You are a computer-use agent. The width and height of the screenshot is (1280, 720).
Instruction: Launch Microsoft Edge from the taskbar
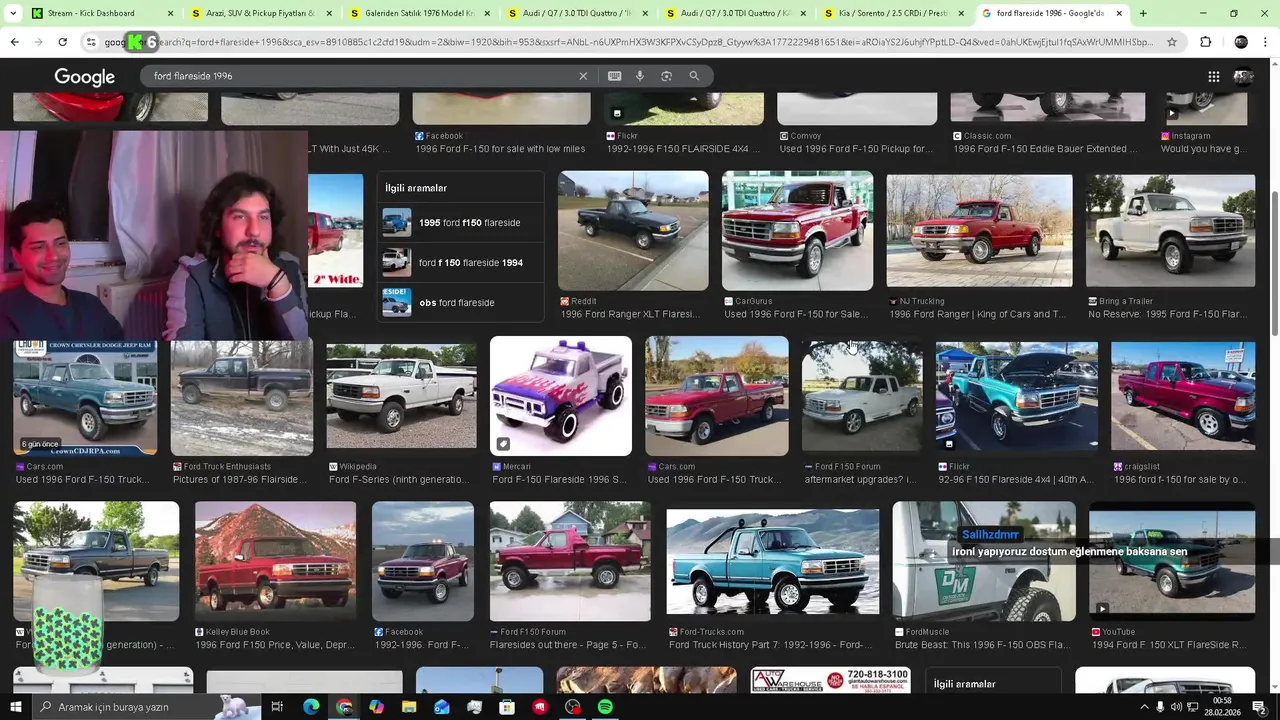point(311,707)
